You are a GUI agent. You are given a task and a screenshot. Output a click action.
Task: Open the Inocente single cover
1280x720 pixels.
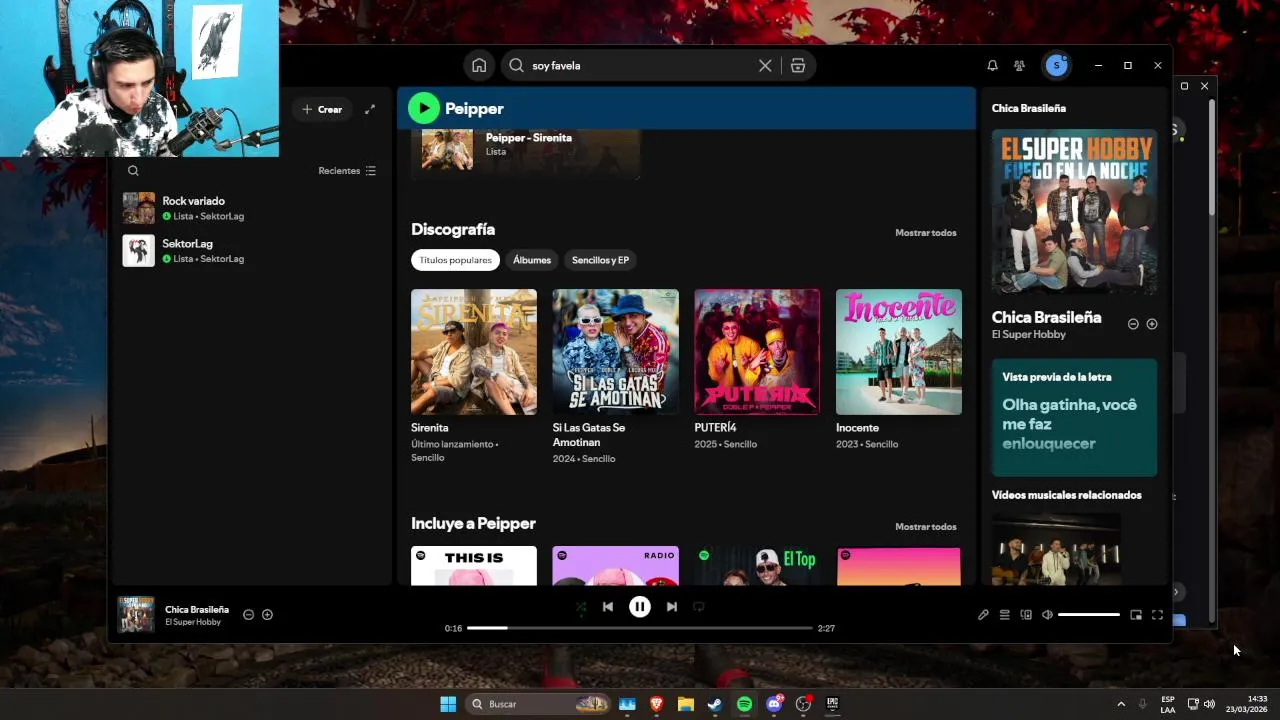tap(899, 352)
